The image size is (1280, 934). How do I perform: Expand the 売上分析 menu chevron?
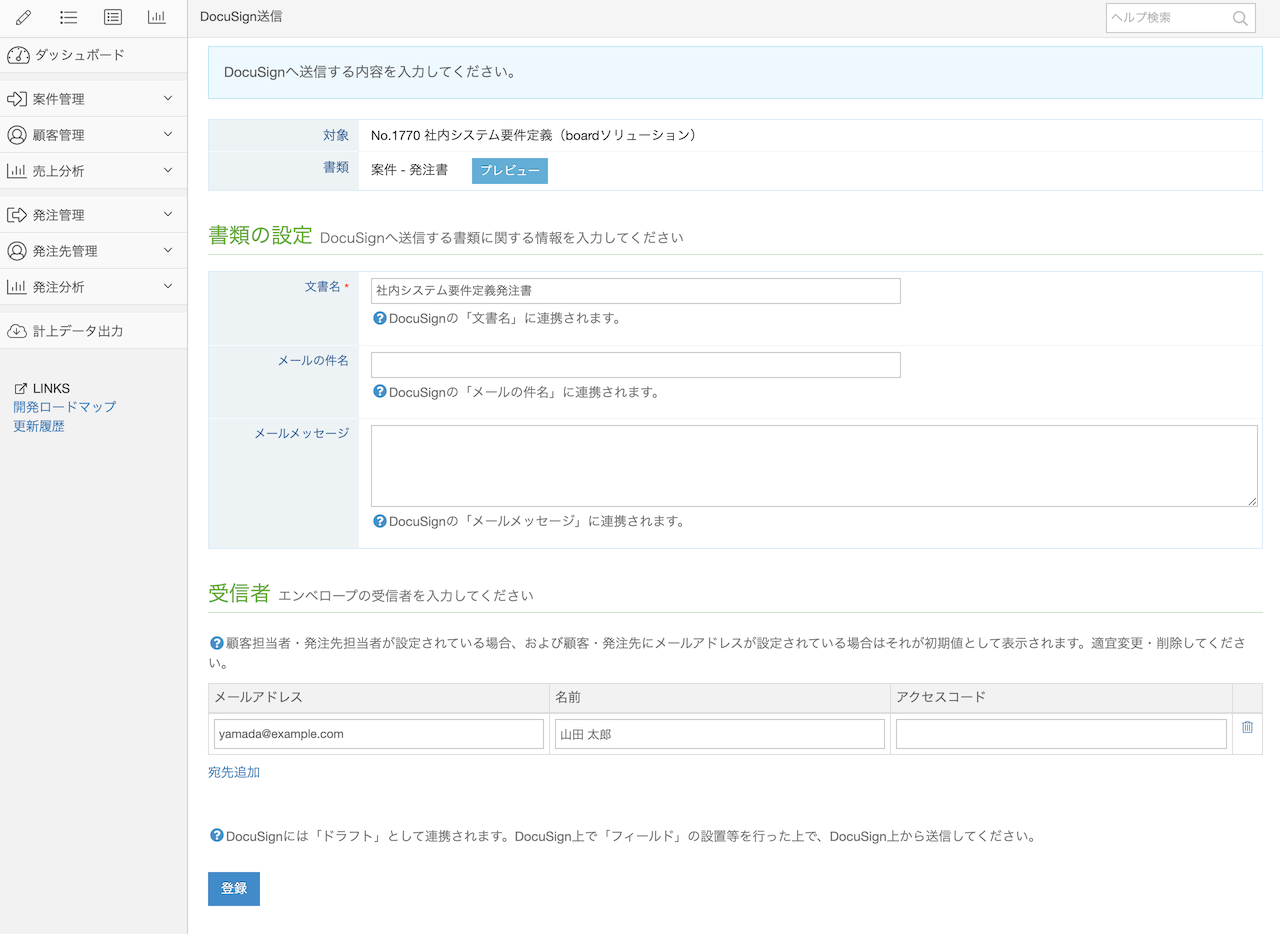[168, 170]
